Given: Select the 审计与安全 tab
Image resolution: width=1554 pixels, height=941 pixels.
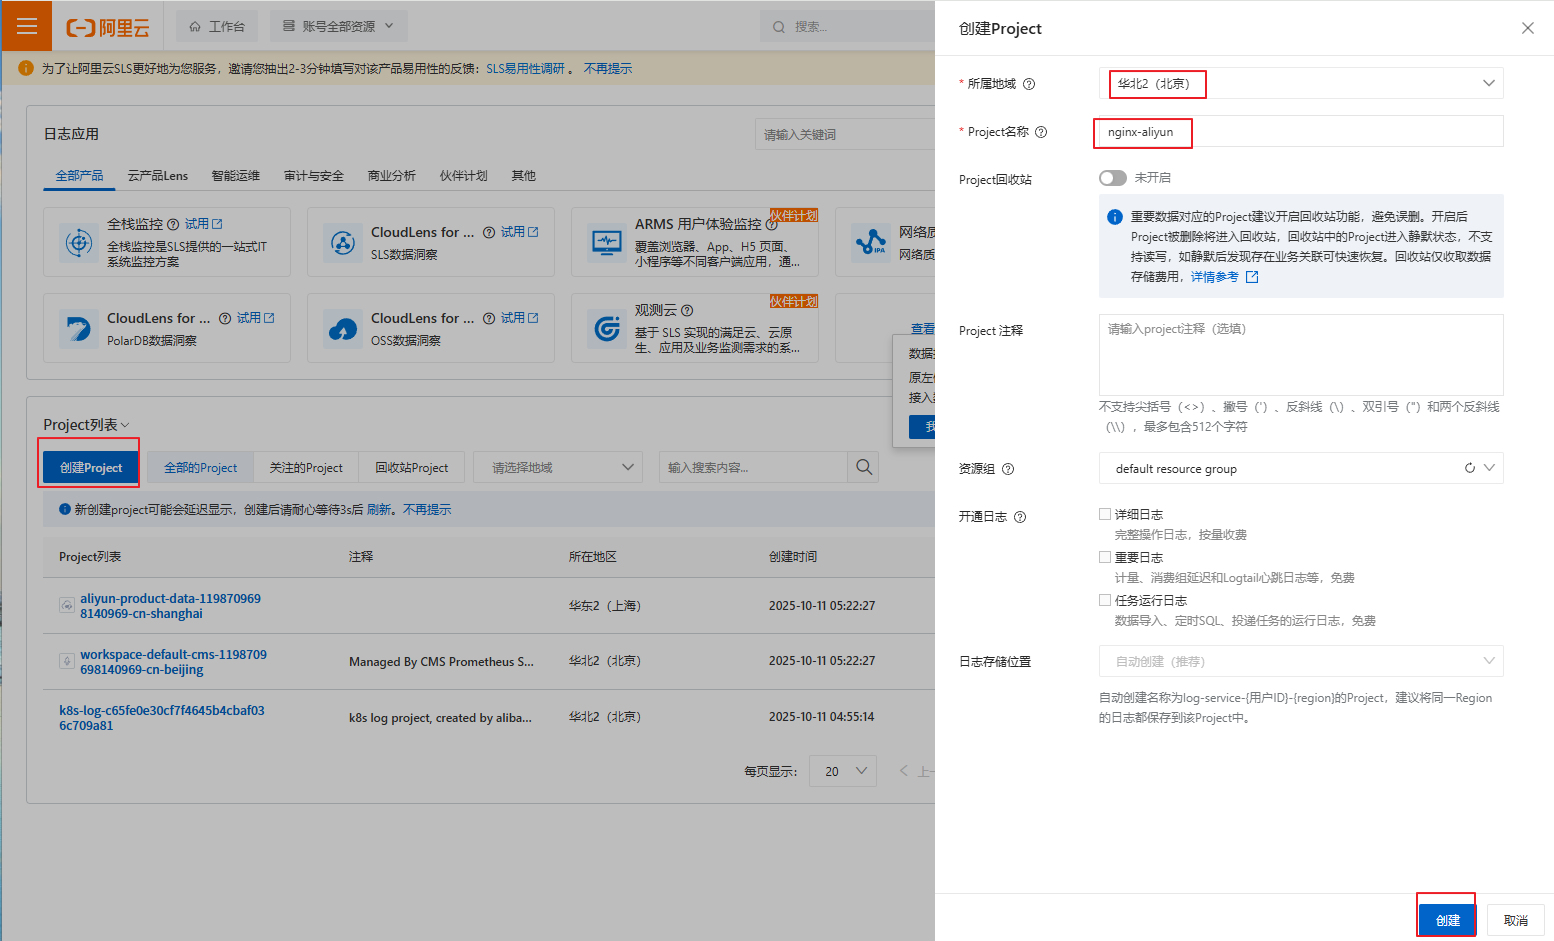Looking at the screenshot, I should [313, 175].
